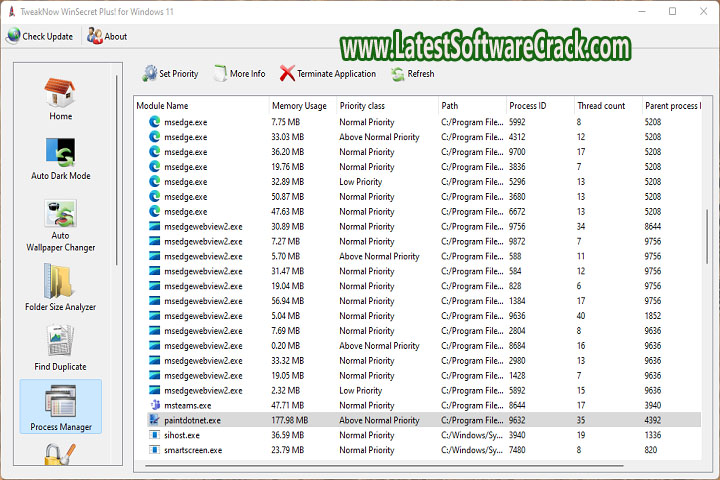
Task: Select Process Manager in sidebar
Action: tap(61, 407)
